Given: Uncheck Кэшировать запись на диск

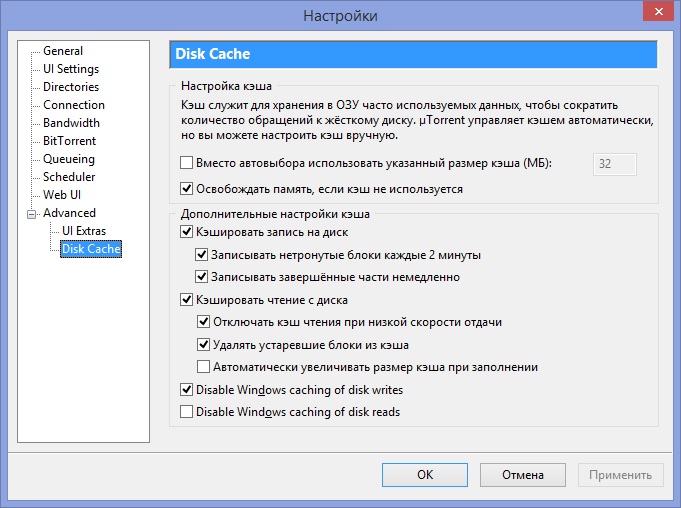Looking at the screenshot, I should click(186, 232).
